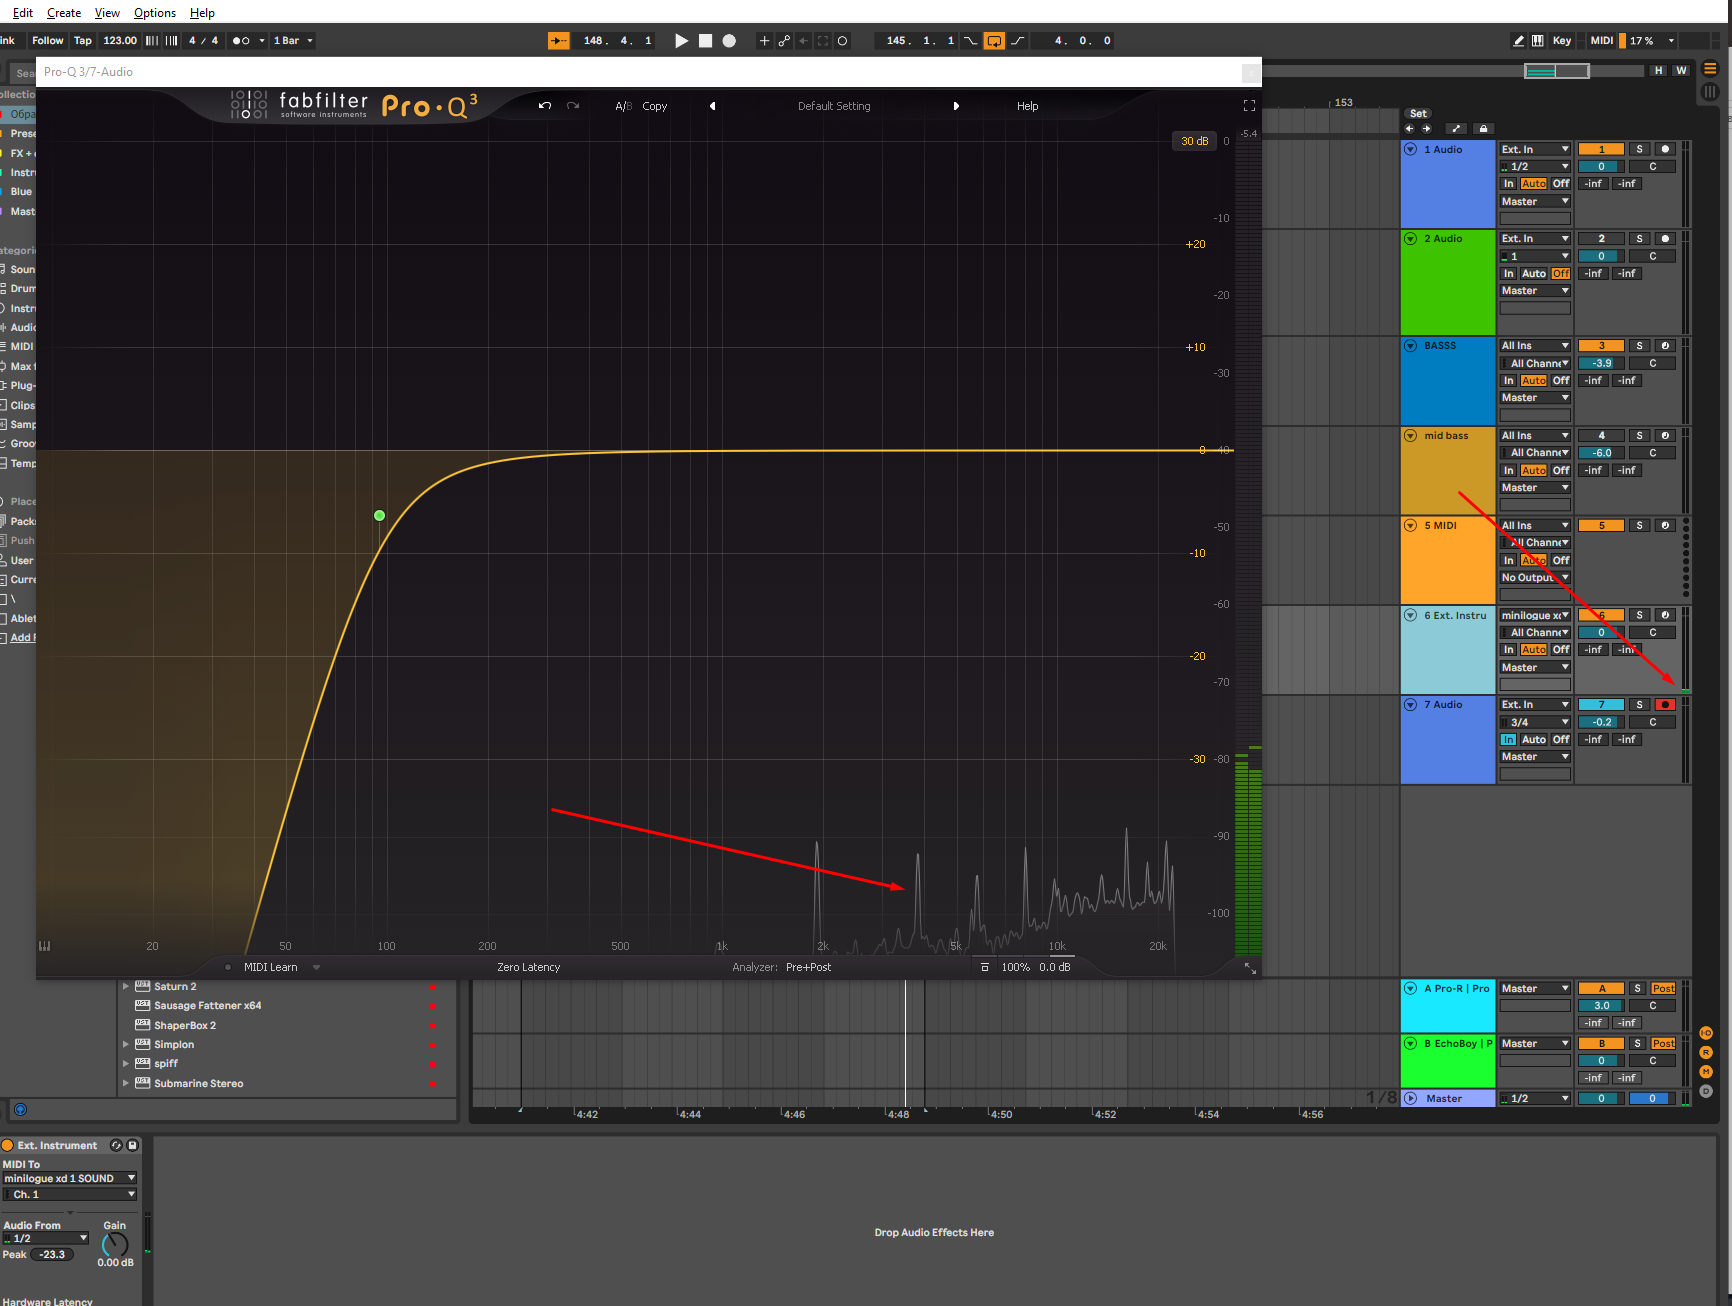
Task: Save the Ext. Instrument preset
Action: 132,1146
